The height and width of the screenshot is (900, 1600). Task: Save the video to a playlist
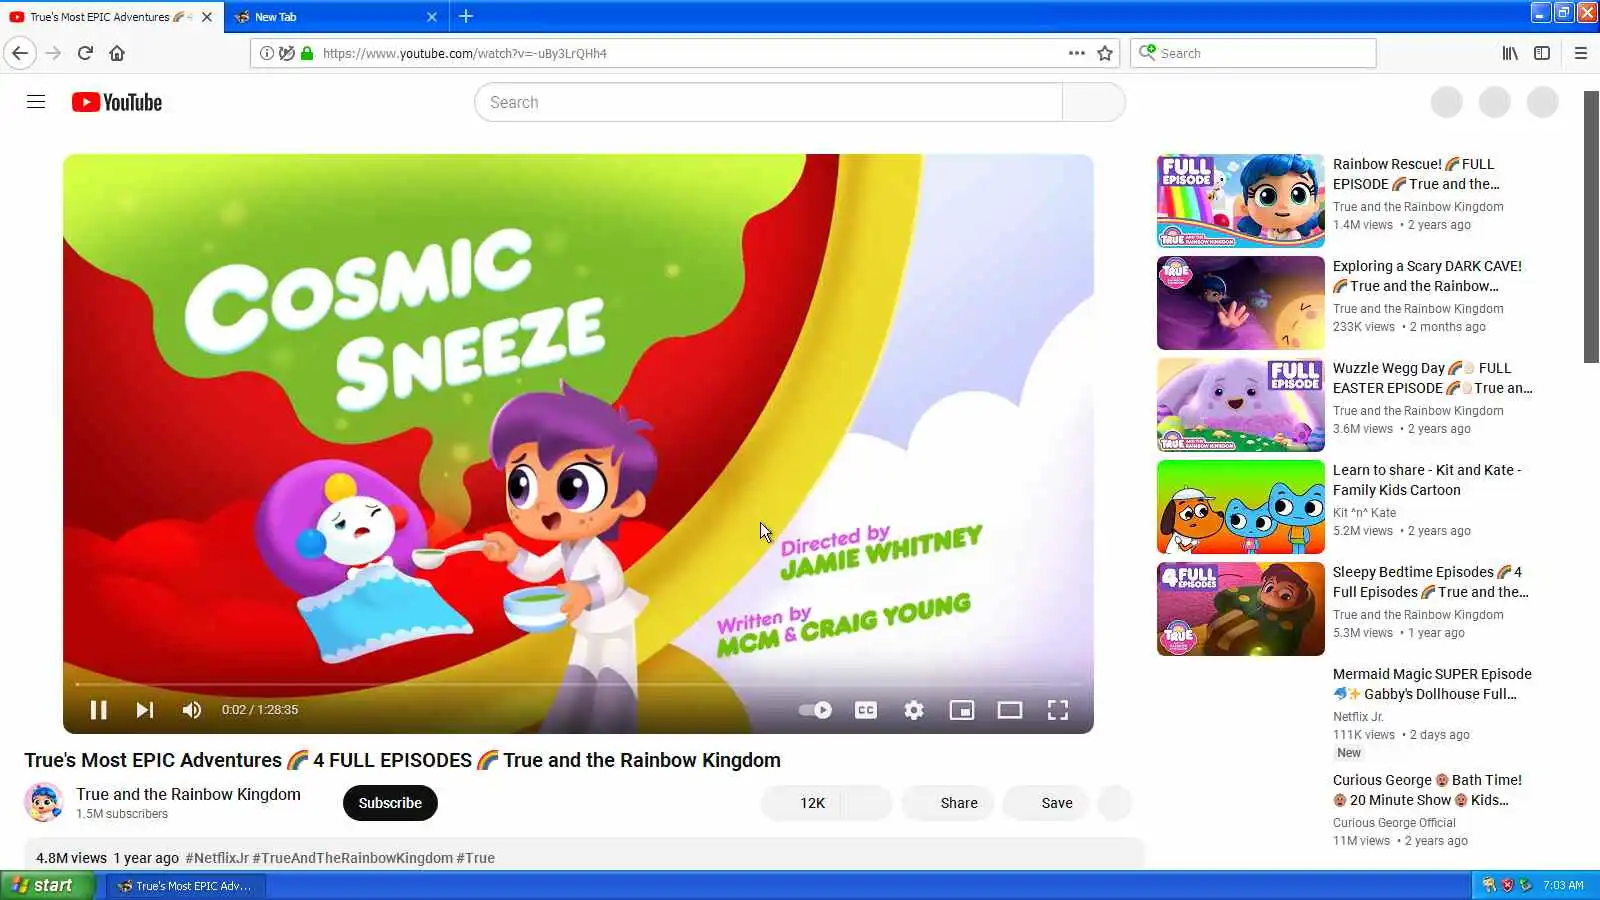[x=1046, y=803]
